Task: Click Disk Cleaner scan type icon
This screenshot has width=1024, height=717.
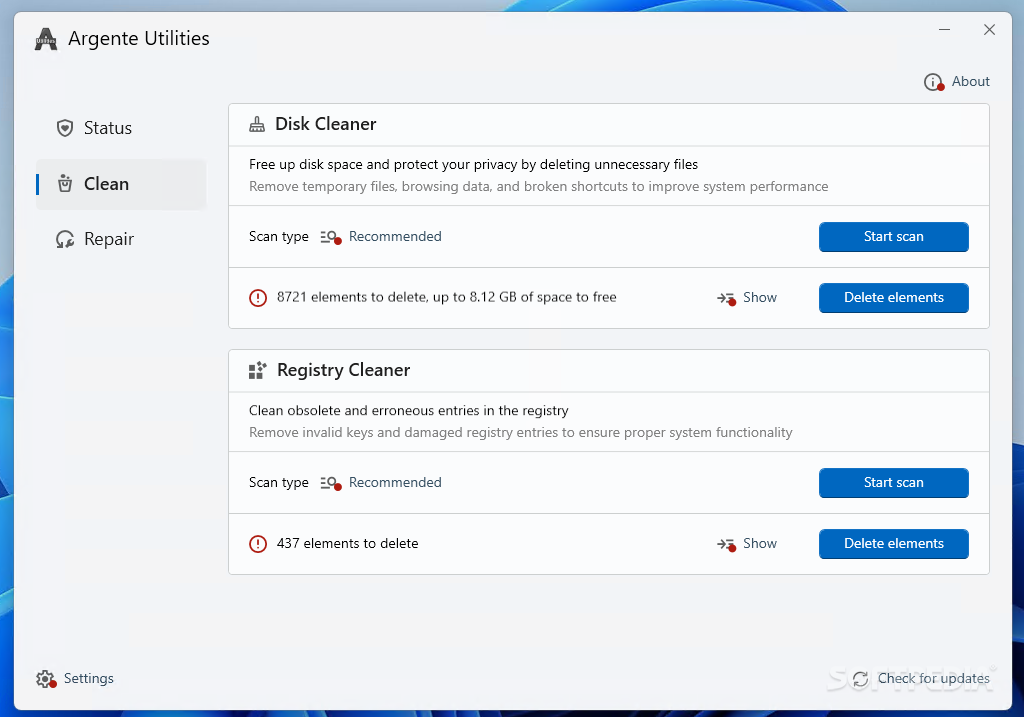Action: coord(330,237)
